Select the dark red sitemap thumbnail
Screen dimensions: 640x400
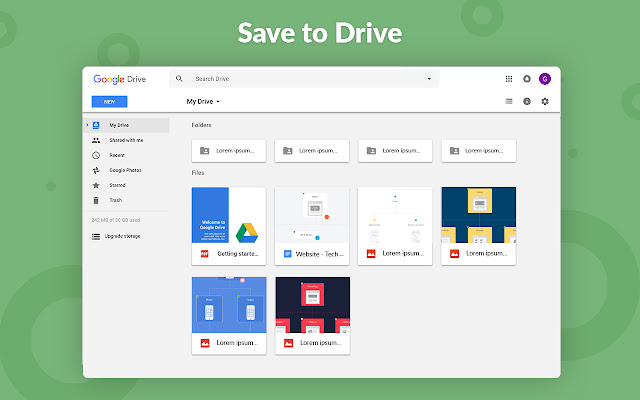click(313, 305)
